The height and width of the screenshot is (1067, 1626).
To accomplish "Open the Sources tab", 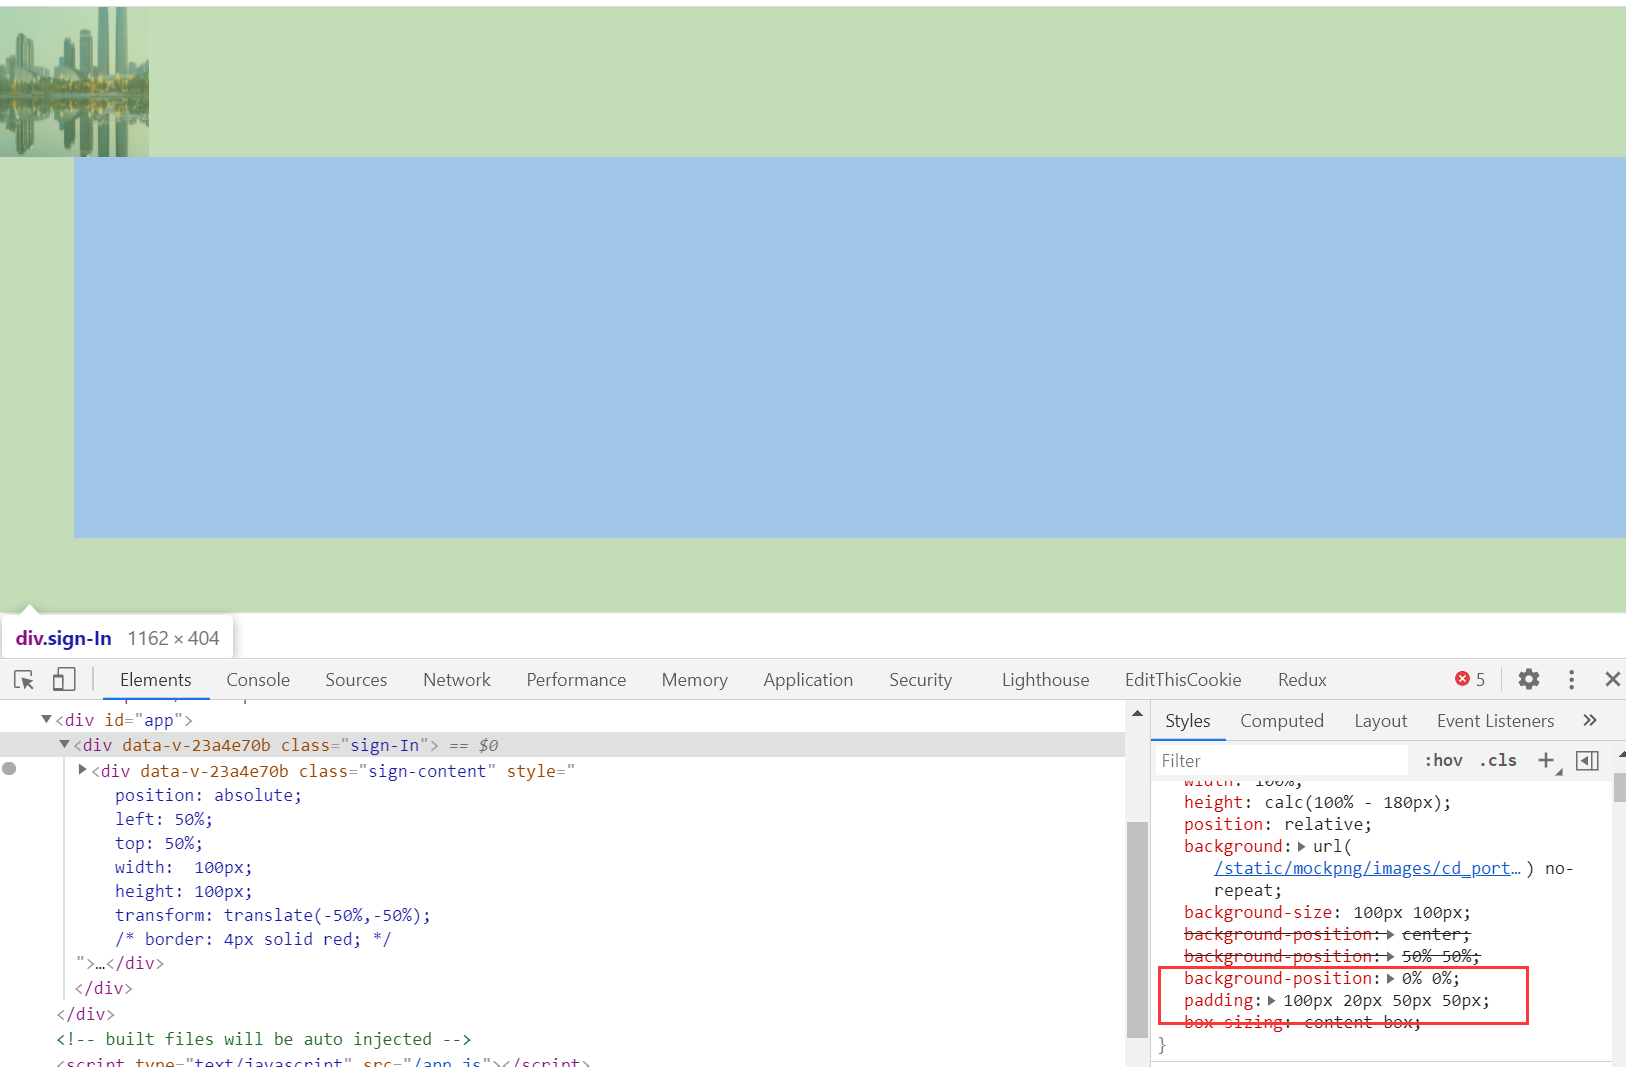I will 356,680.
